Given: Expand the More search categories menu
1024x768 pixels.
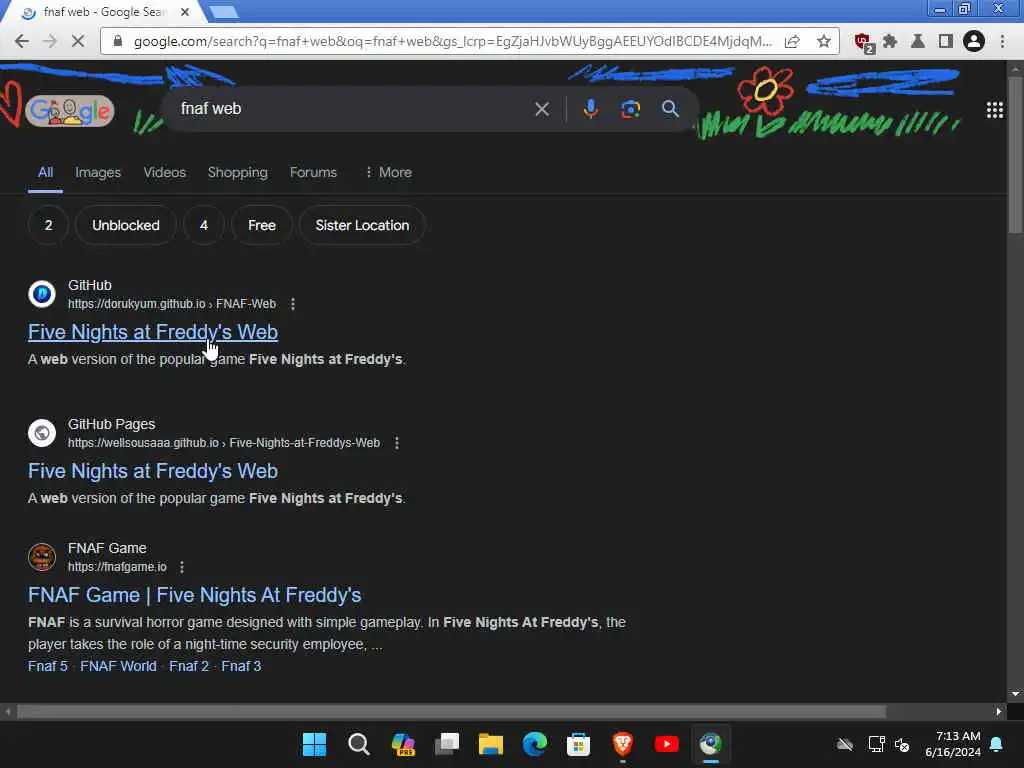Looking at the screenshot, I should tap(389, 172).
